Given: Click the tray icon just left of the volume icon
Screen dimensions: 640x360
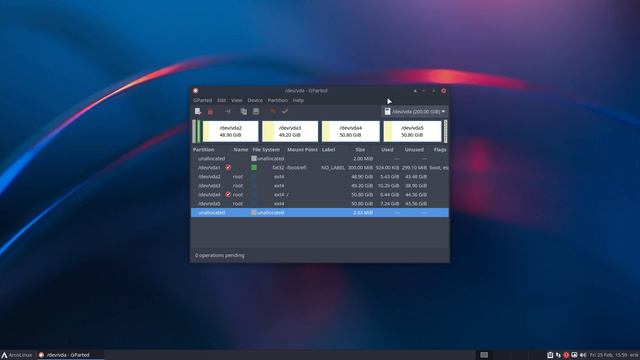Looking at the screenshot, I should [574, 355].
